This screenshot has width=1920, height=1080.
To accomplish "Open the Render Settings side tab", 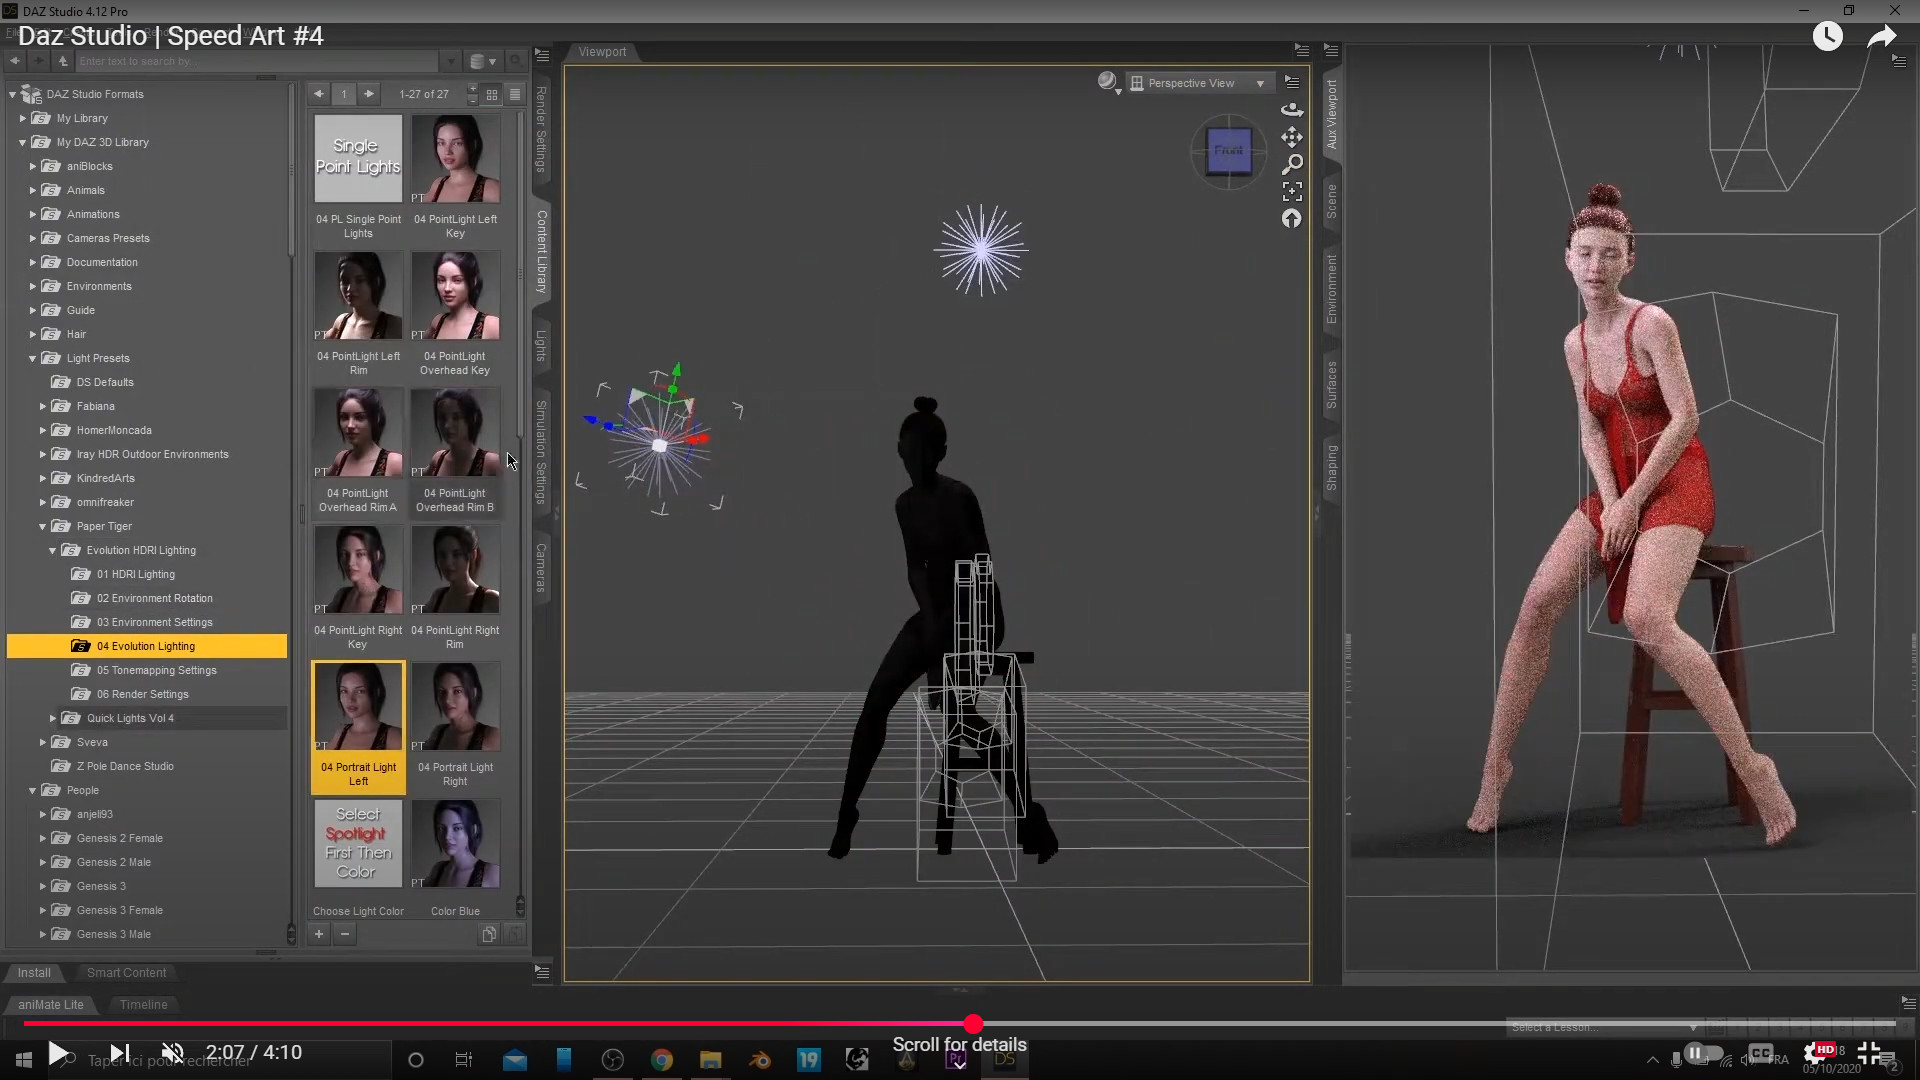I will click(x=541, y=130).
